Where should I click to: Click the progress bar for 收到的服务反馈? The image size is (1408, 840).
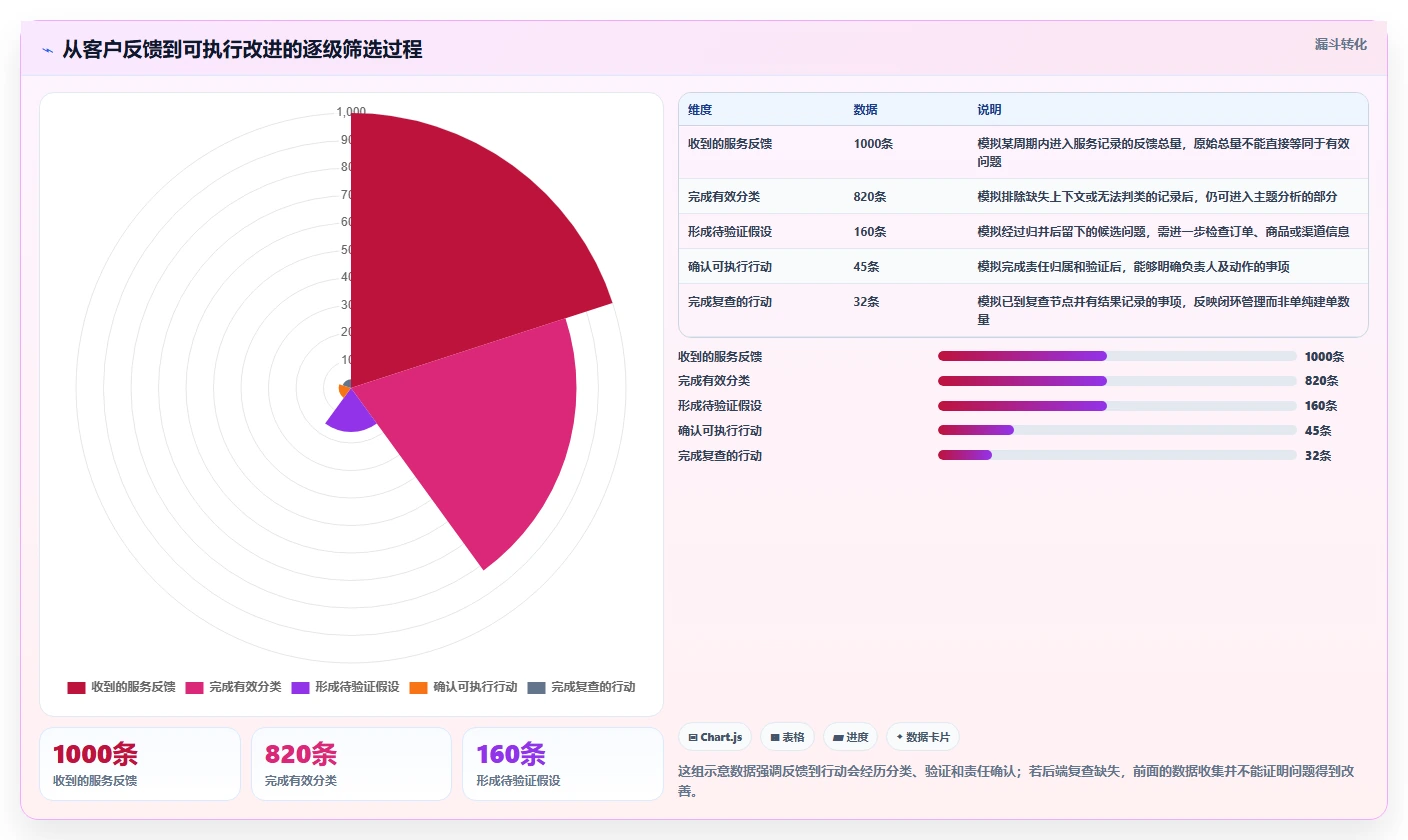pos(1117,356)
